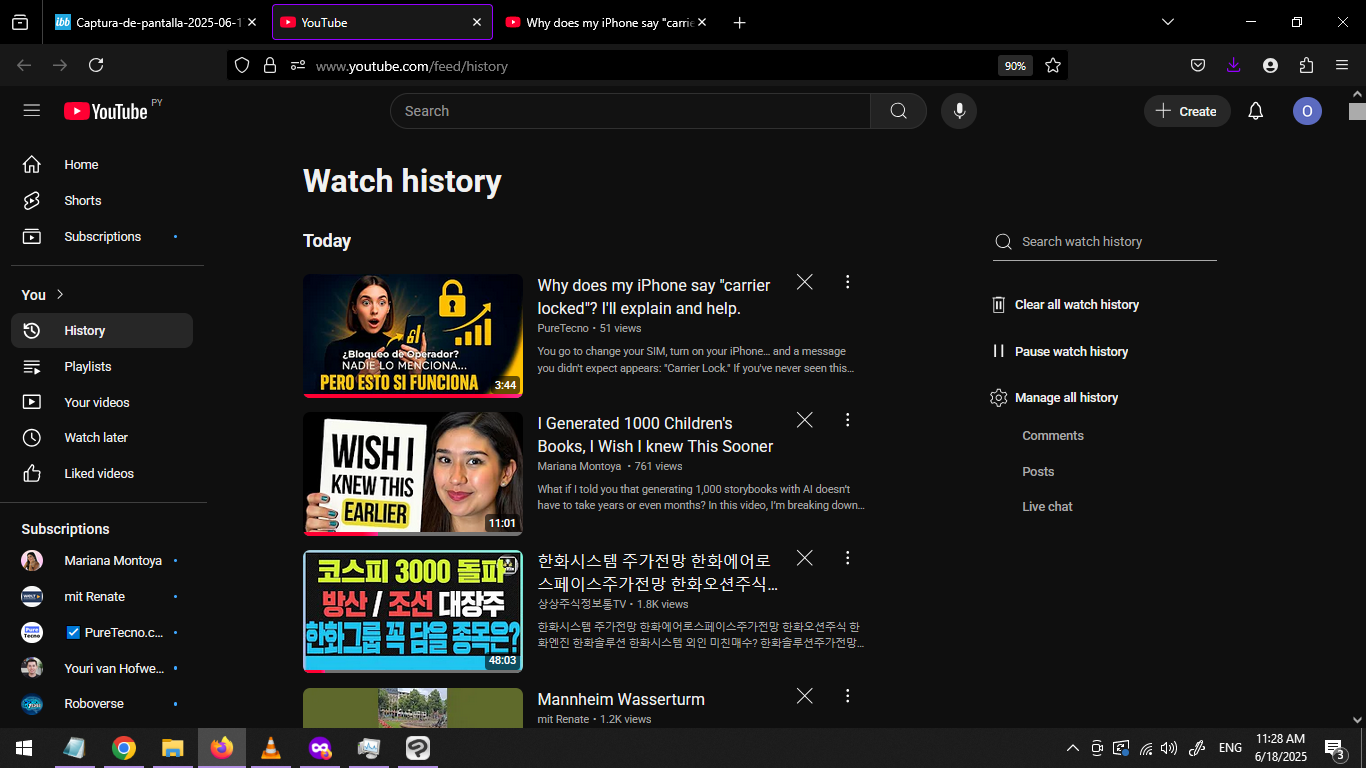Open a new browser tab
Viewport: 1366px width, 768px height.
point(739,22)
